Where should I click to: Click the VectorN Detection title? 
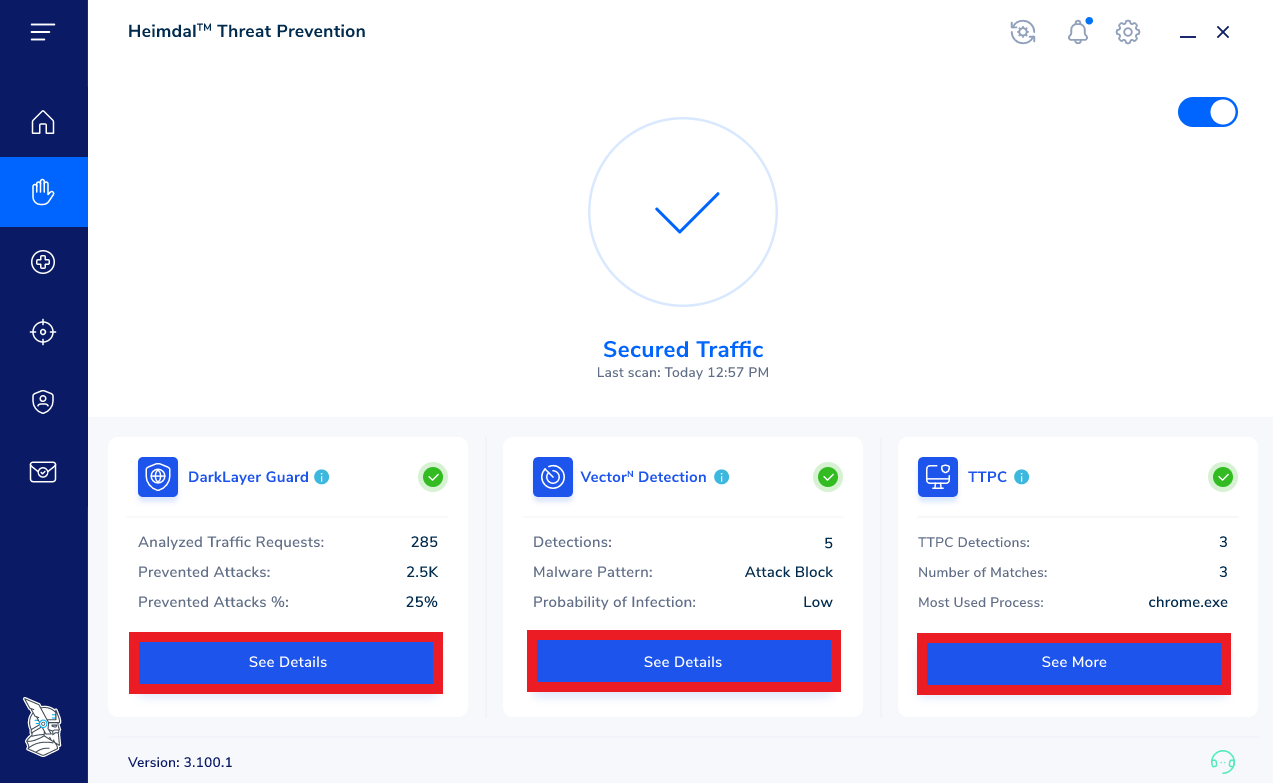[644, 477]
